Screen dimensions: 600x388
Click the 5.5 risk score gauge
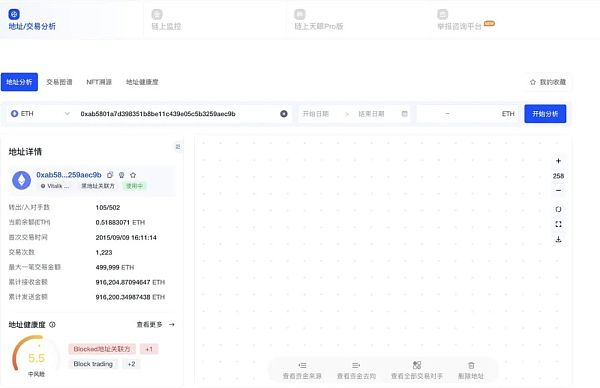tap(36, 357)
